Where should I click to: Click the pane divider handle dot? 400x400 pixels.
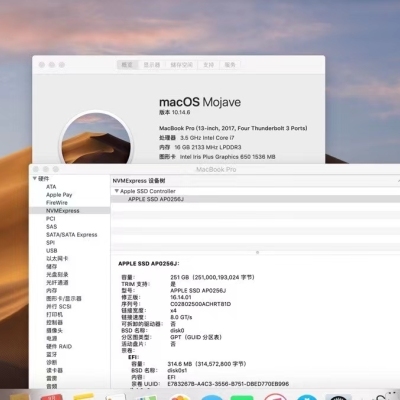[x=257, y=253]
